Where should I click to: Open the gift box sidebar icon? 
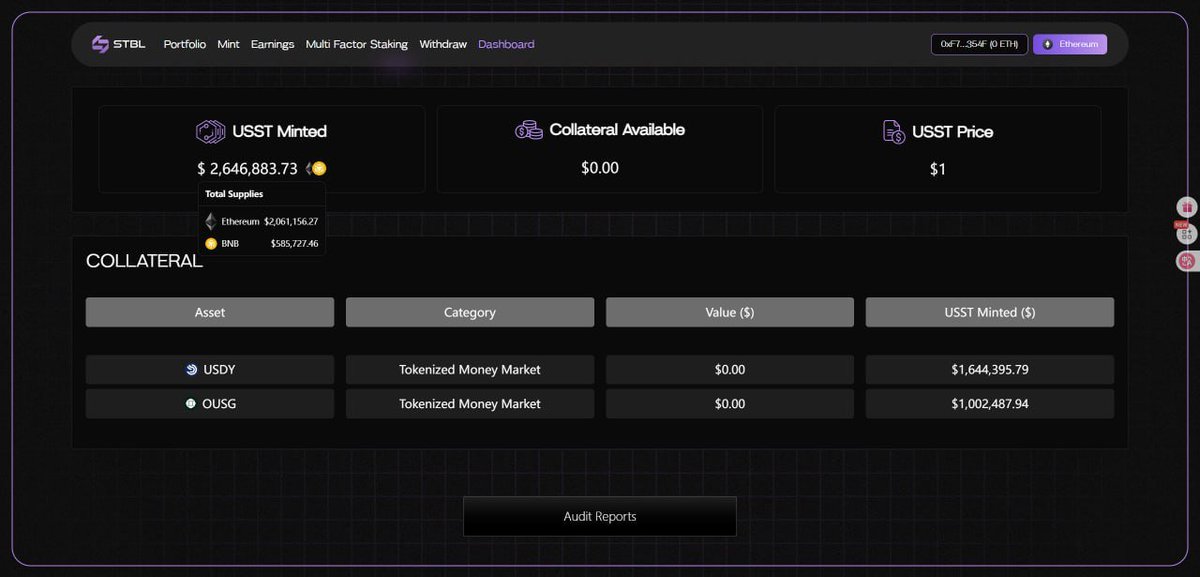coord(1187,207)
